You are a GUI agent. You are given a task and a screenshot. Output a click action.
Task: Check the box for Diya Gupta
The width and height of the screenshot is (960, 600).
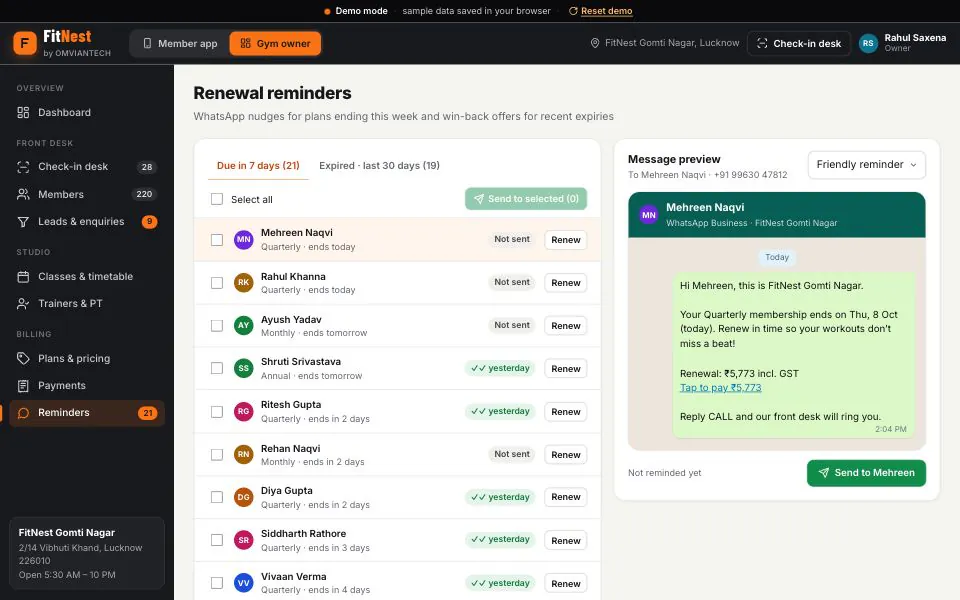coord(217,497)
